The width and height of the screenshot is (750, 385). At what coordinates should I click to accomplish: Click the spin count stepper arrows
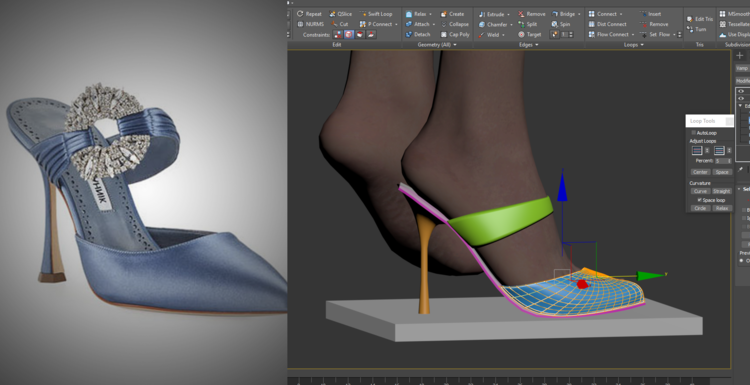[571, 34]
